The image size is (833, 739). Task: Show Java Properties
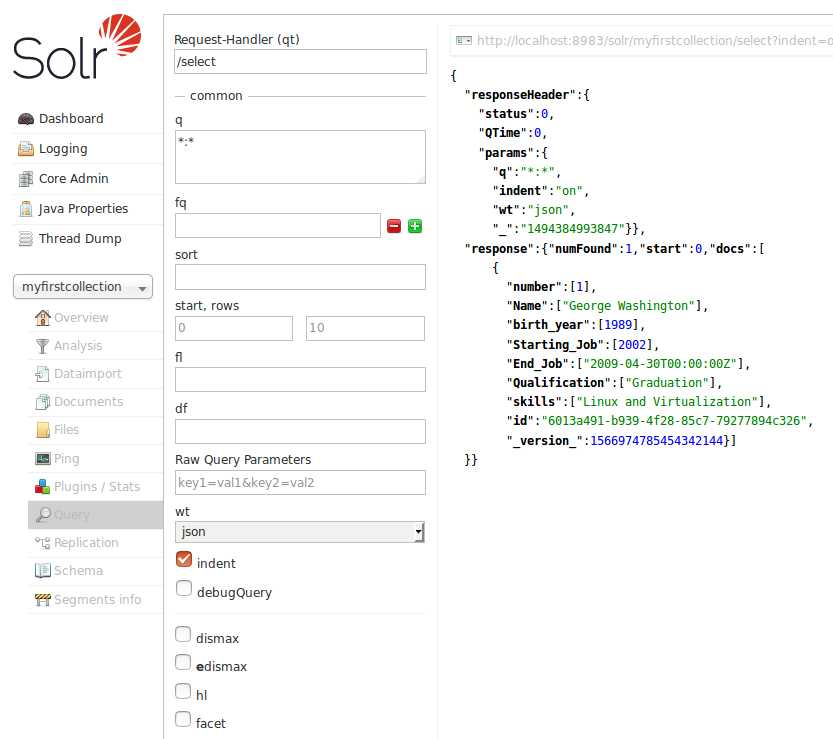83,209
